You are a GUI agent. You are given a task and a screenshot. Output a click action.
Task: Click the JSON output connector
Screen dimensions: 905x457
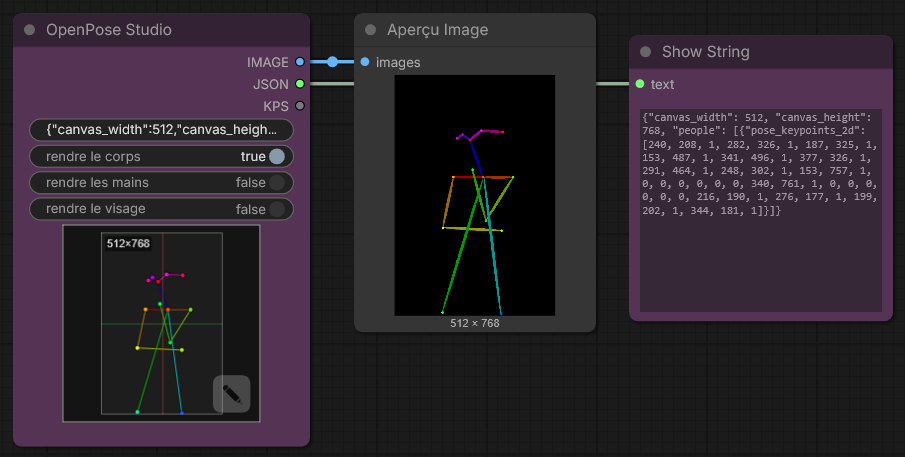[300, 84]
